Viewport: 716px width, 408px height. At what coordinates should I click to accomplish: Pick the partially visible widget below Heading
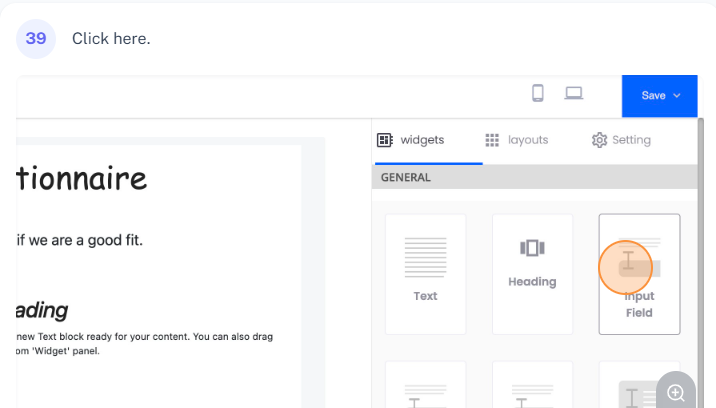532,386
